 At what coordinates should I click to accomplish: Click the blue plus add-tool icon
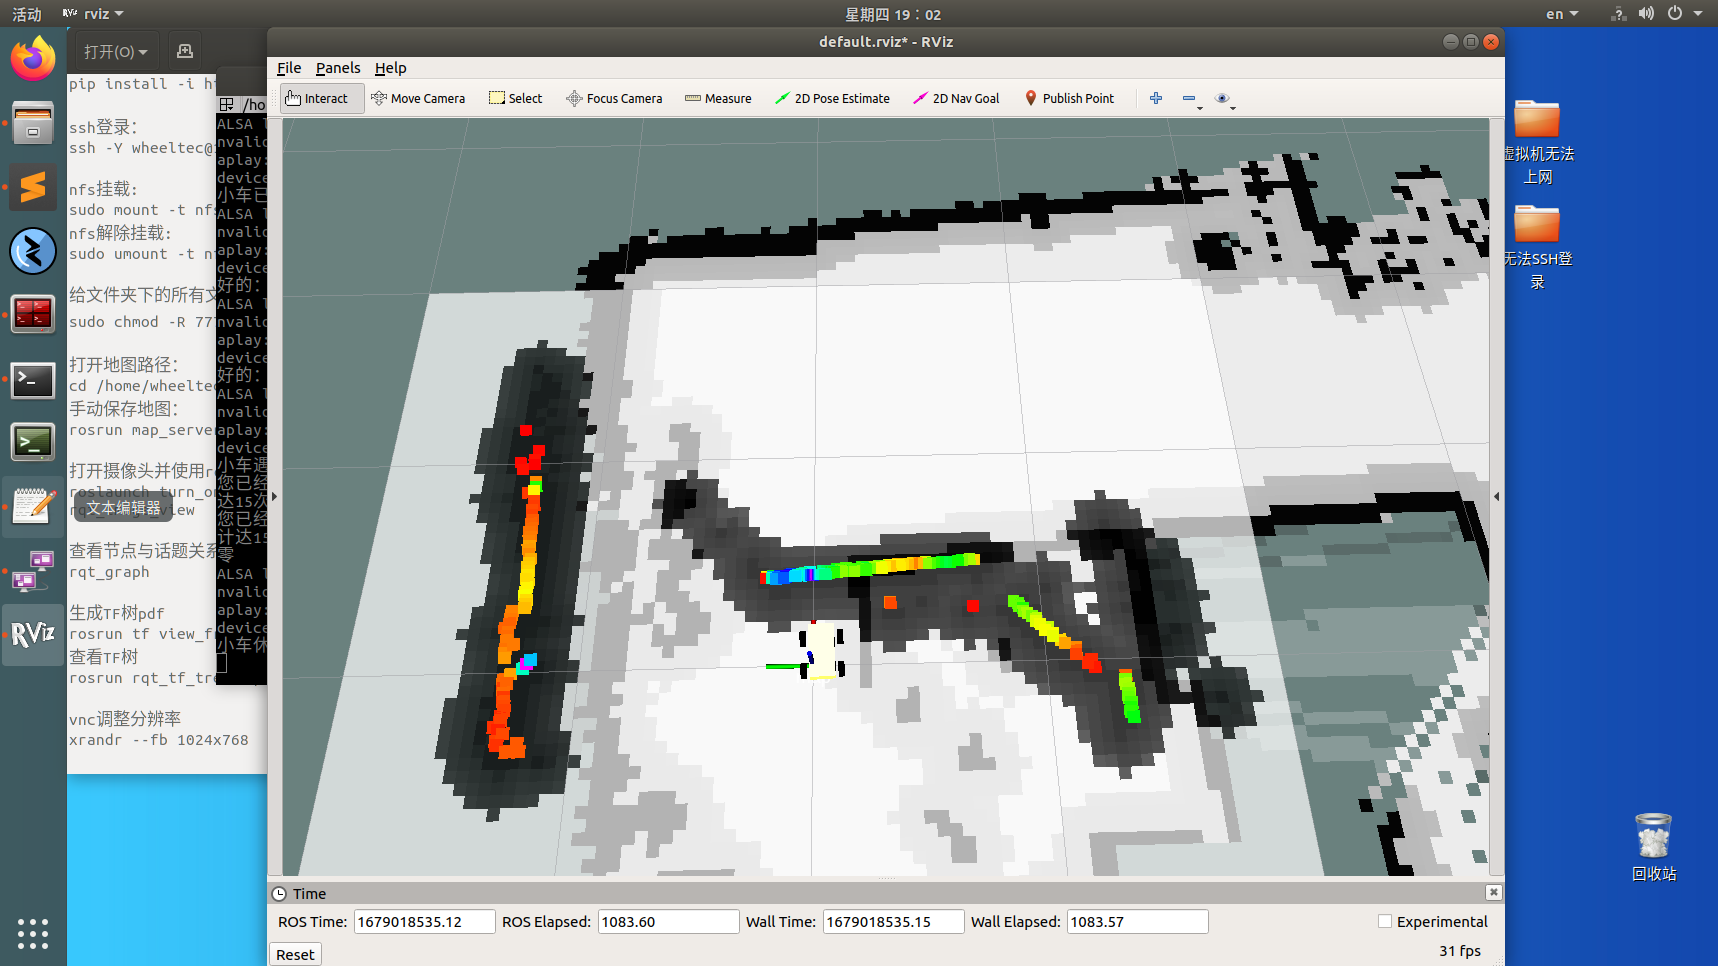pos(1156,98)
